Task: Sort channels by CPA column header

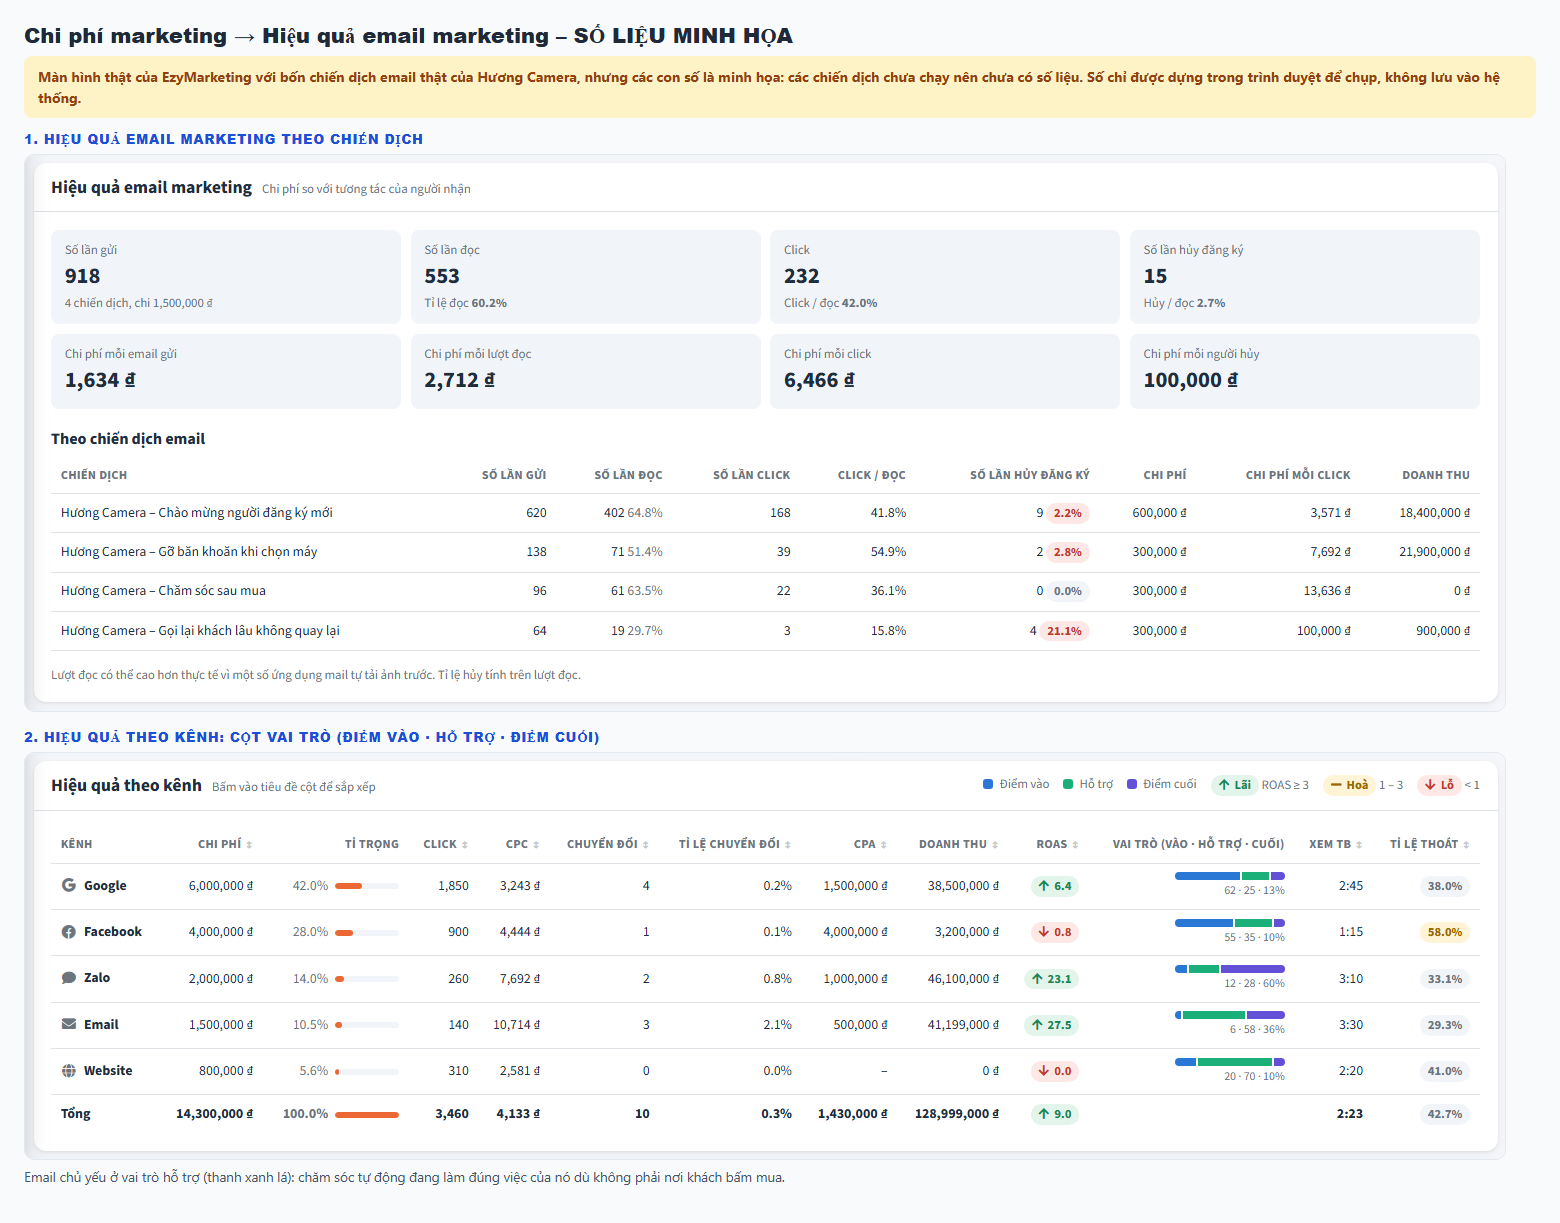Action: [x=871, y=844]
